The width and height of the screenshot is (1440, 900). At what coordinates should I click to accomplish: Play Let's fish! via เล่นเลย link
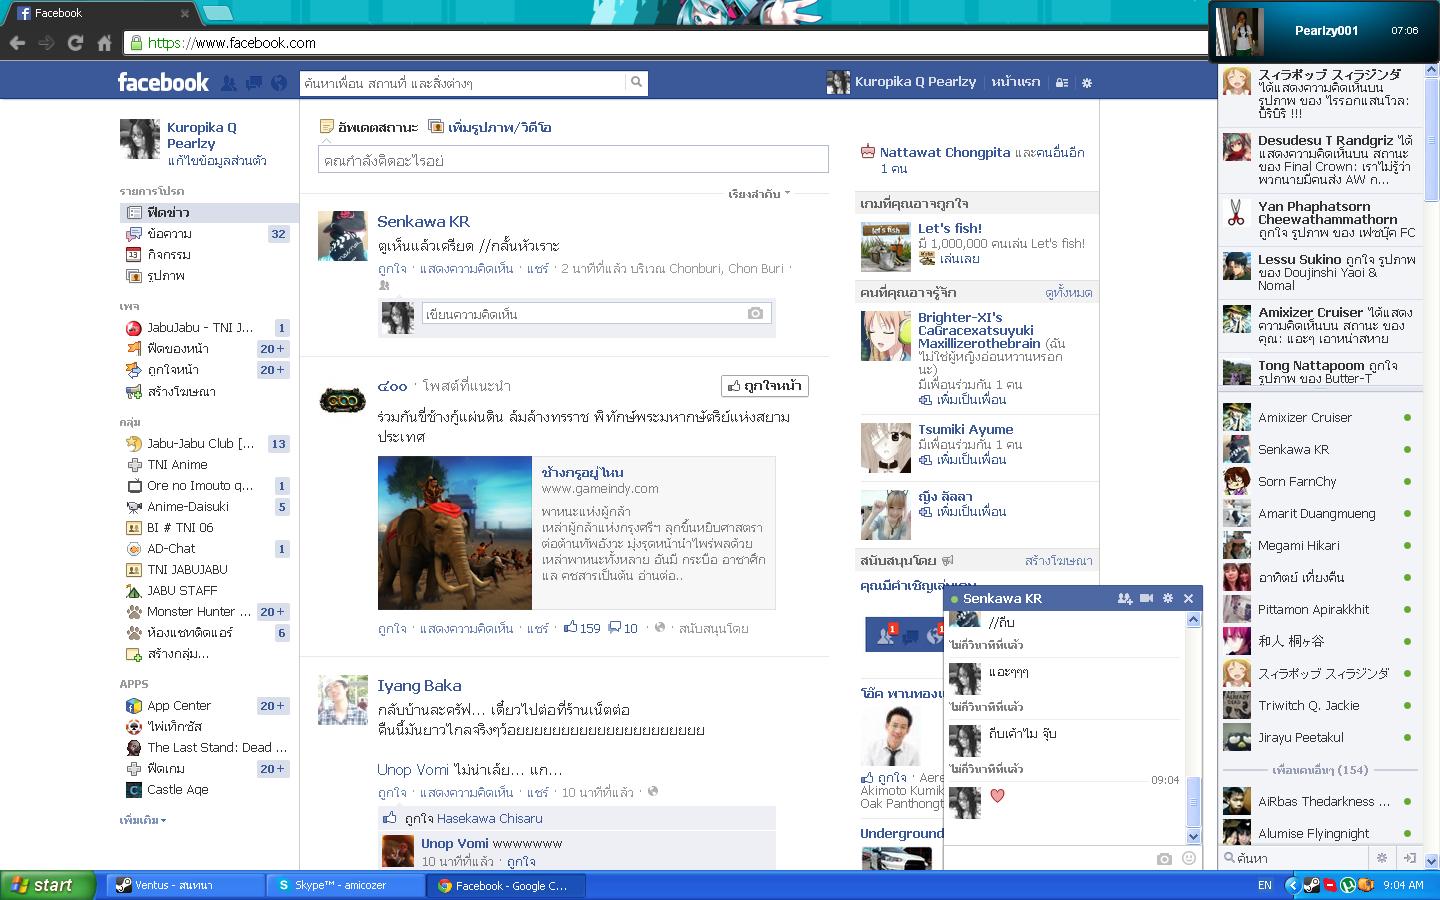coord(950,259)
